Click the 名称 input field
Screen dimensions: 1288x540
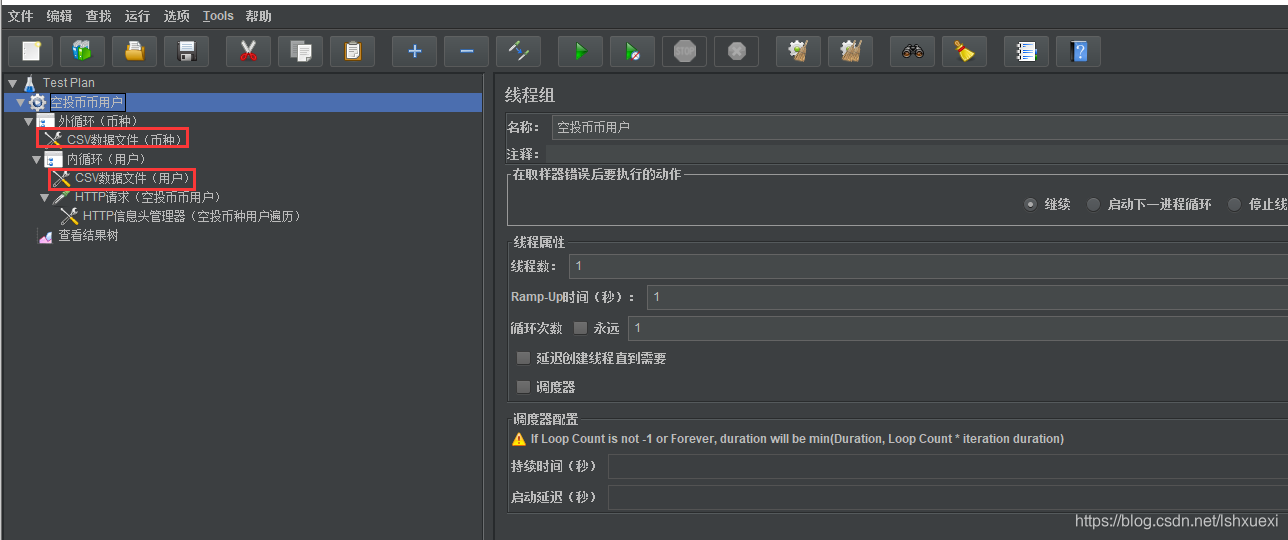coord(919,128)
